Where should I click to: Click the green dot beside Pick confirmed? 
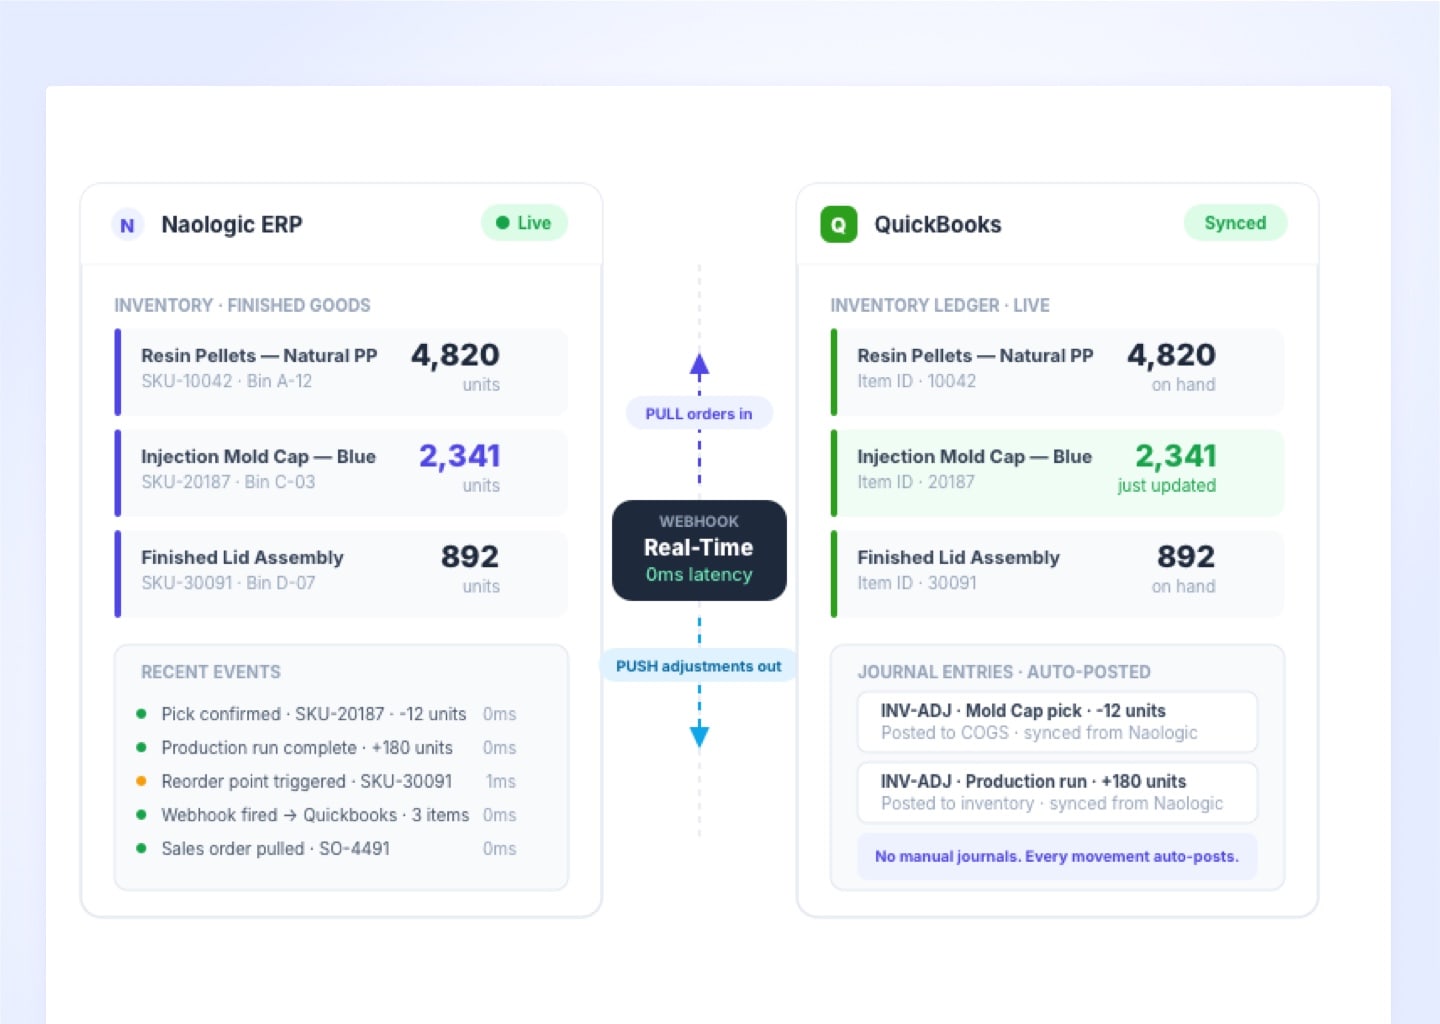pos(141,714)
